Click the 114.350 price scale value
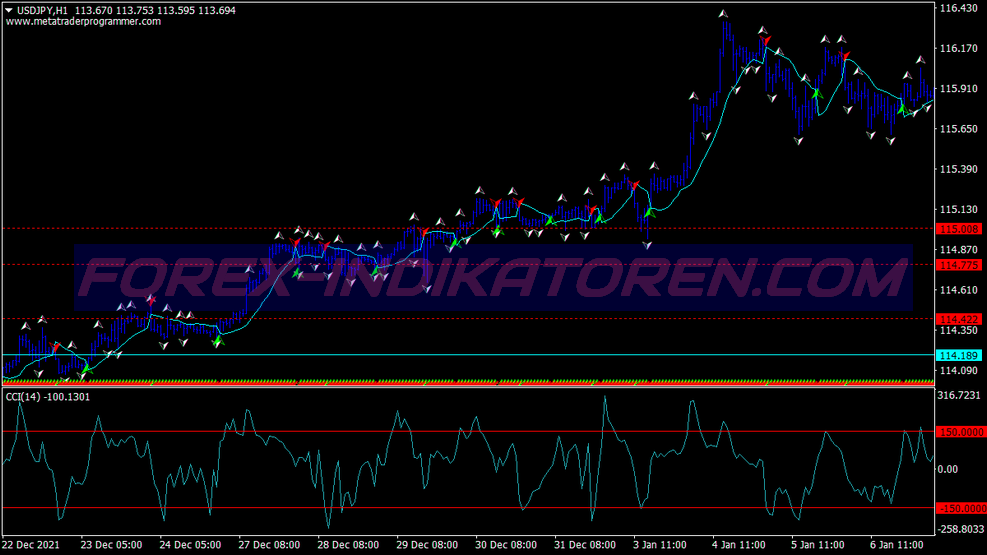The width and height of the screenshot is (987, 555). 959,330
